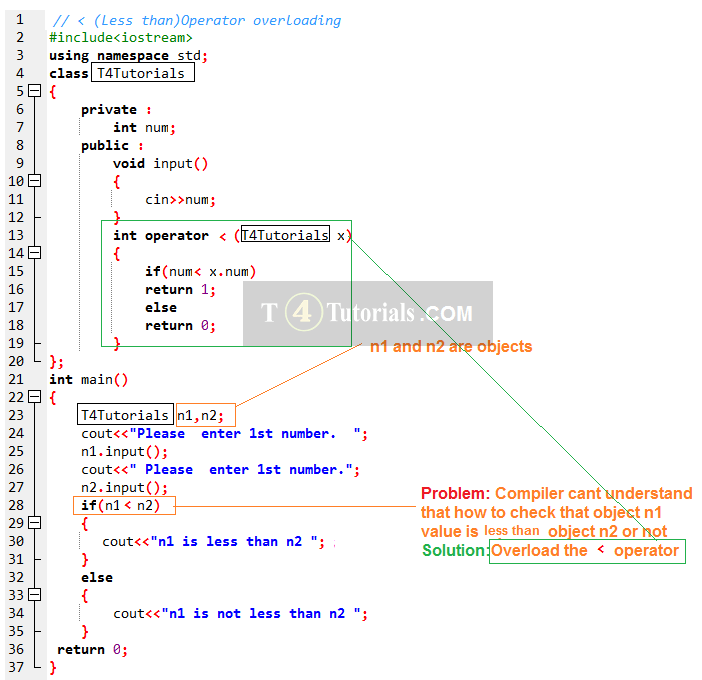This screenshot has width=702, height=680.
Task: Click the class name 'T4Tutorials' on line 4
Action: tap(143, 73)
